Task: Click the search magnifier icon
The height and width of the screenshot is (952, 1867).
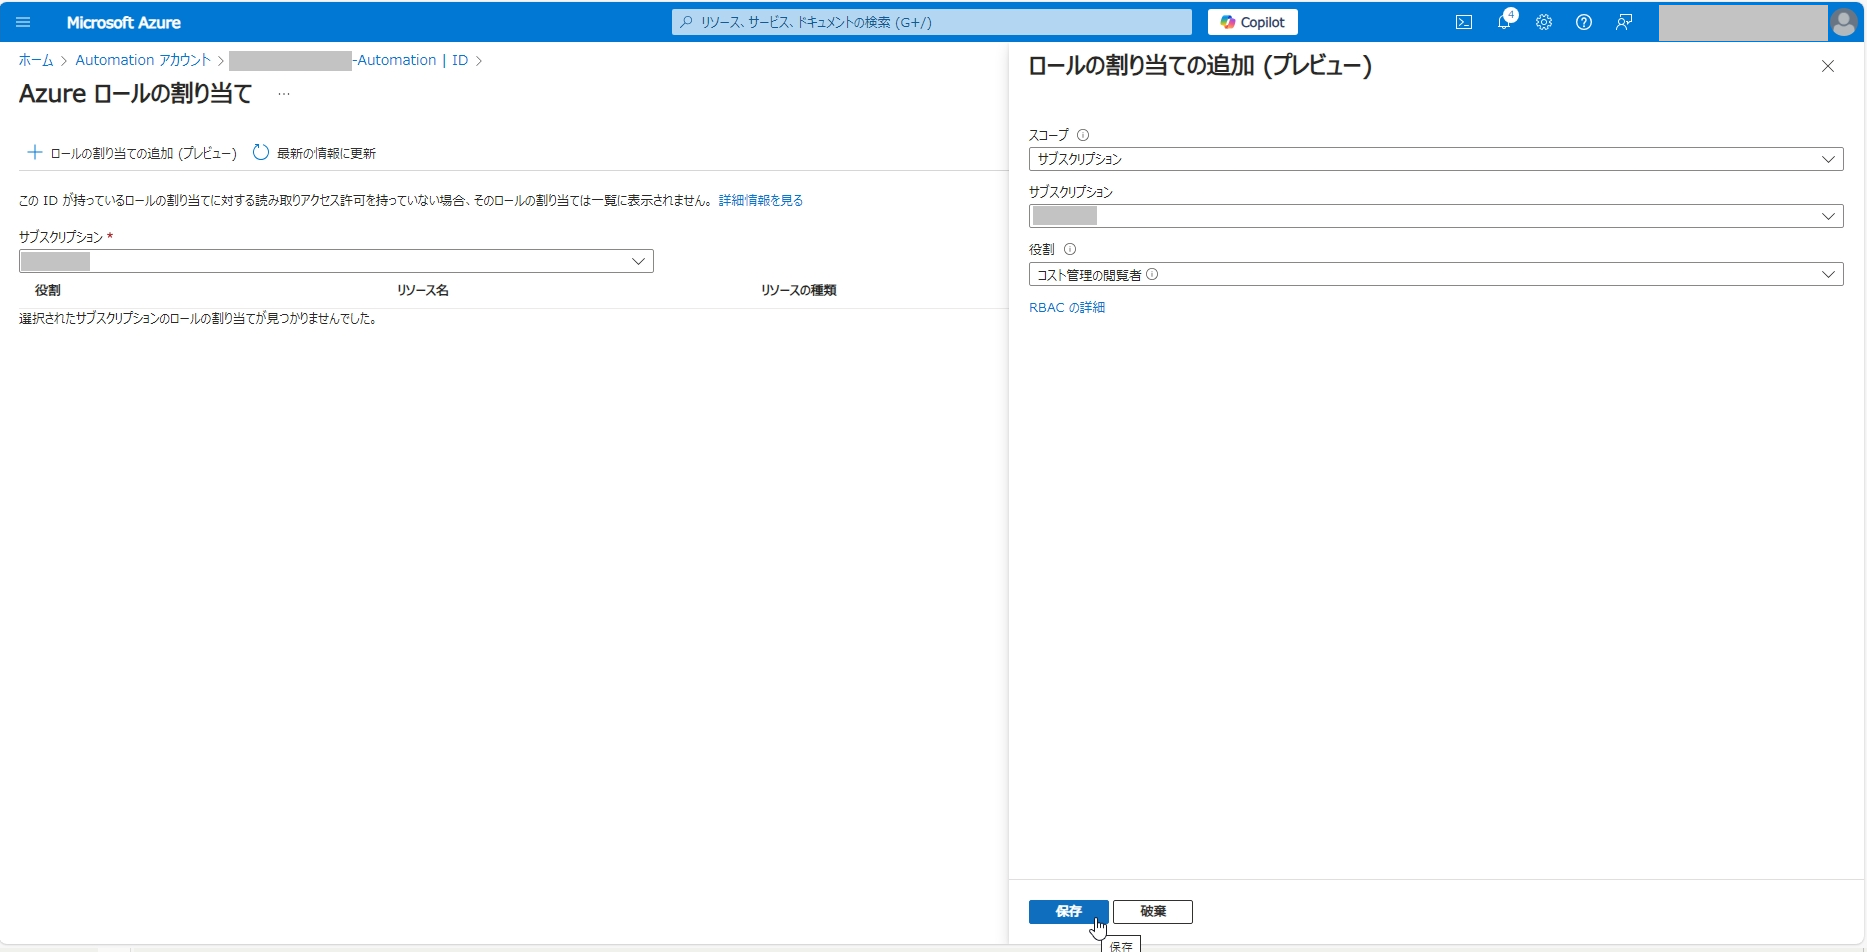Action: (686, 22)
